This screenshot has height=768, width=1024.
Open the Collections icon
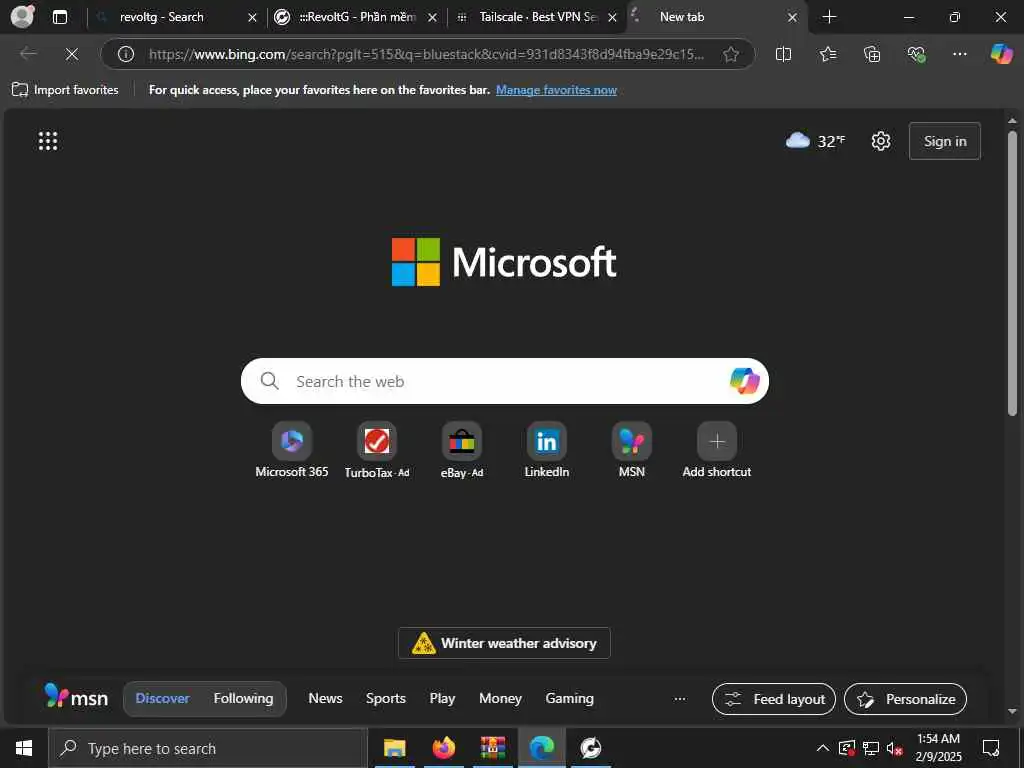872,54
